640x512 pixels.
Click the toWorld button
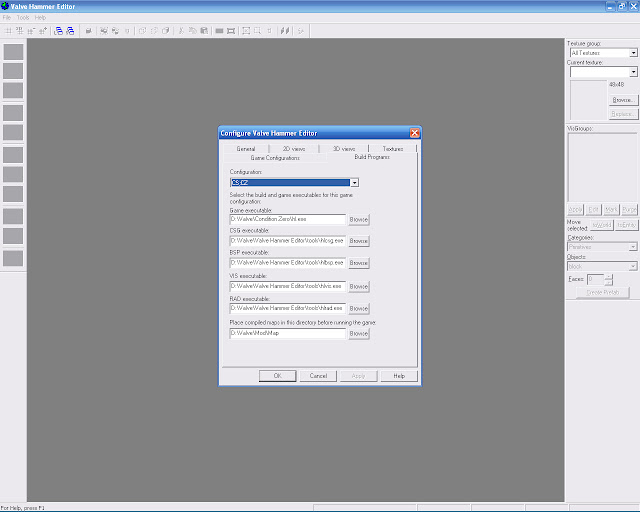pos(602,225)
